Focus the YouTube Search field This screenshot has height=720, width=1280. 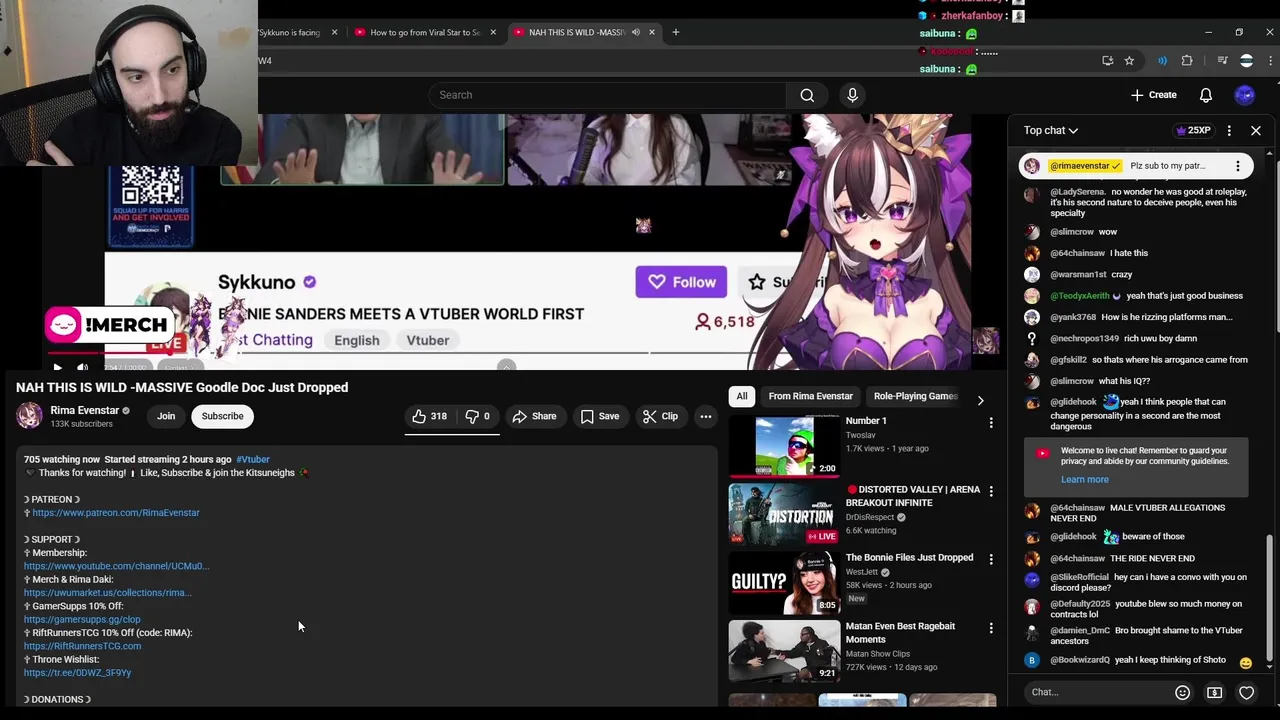(608, 95)
